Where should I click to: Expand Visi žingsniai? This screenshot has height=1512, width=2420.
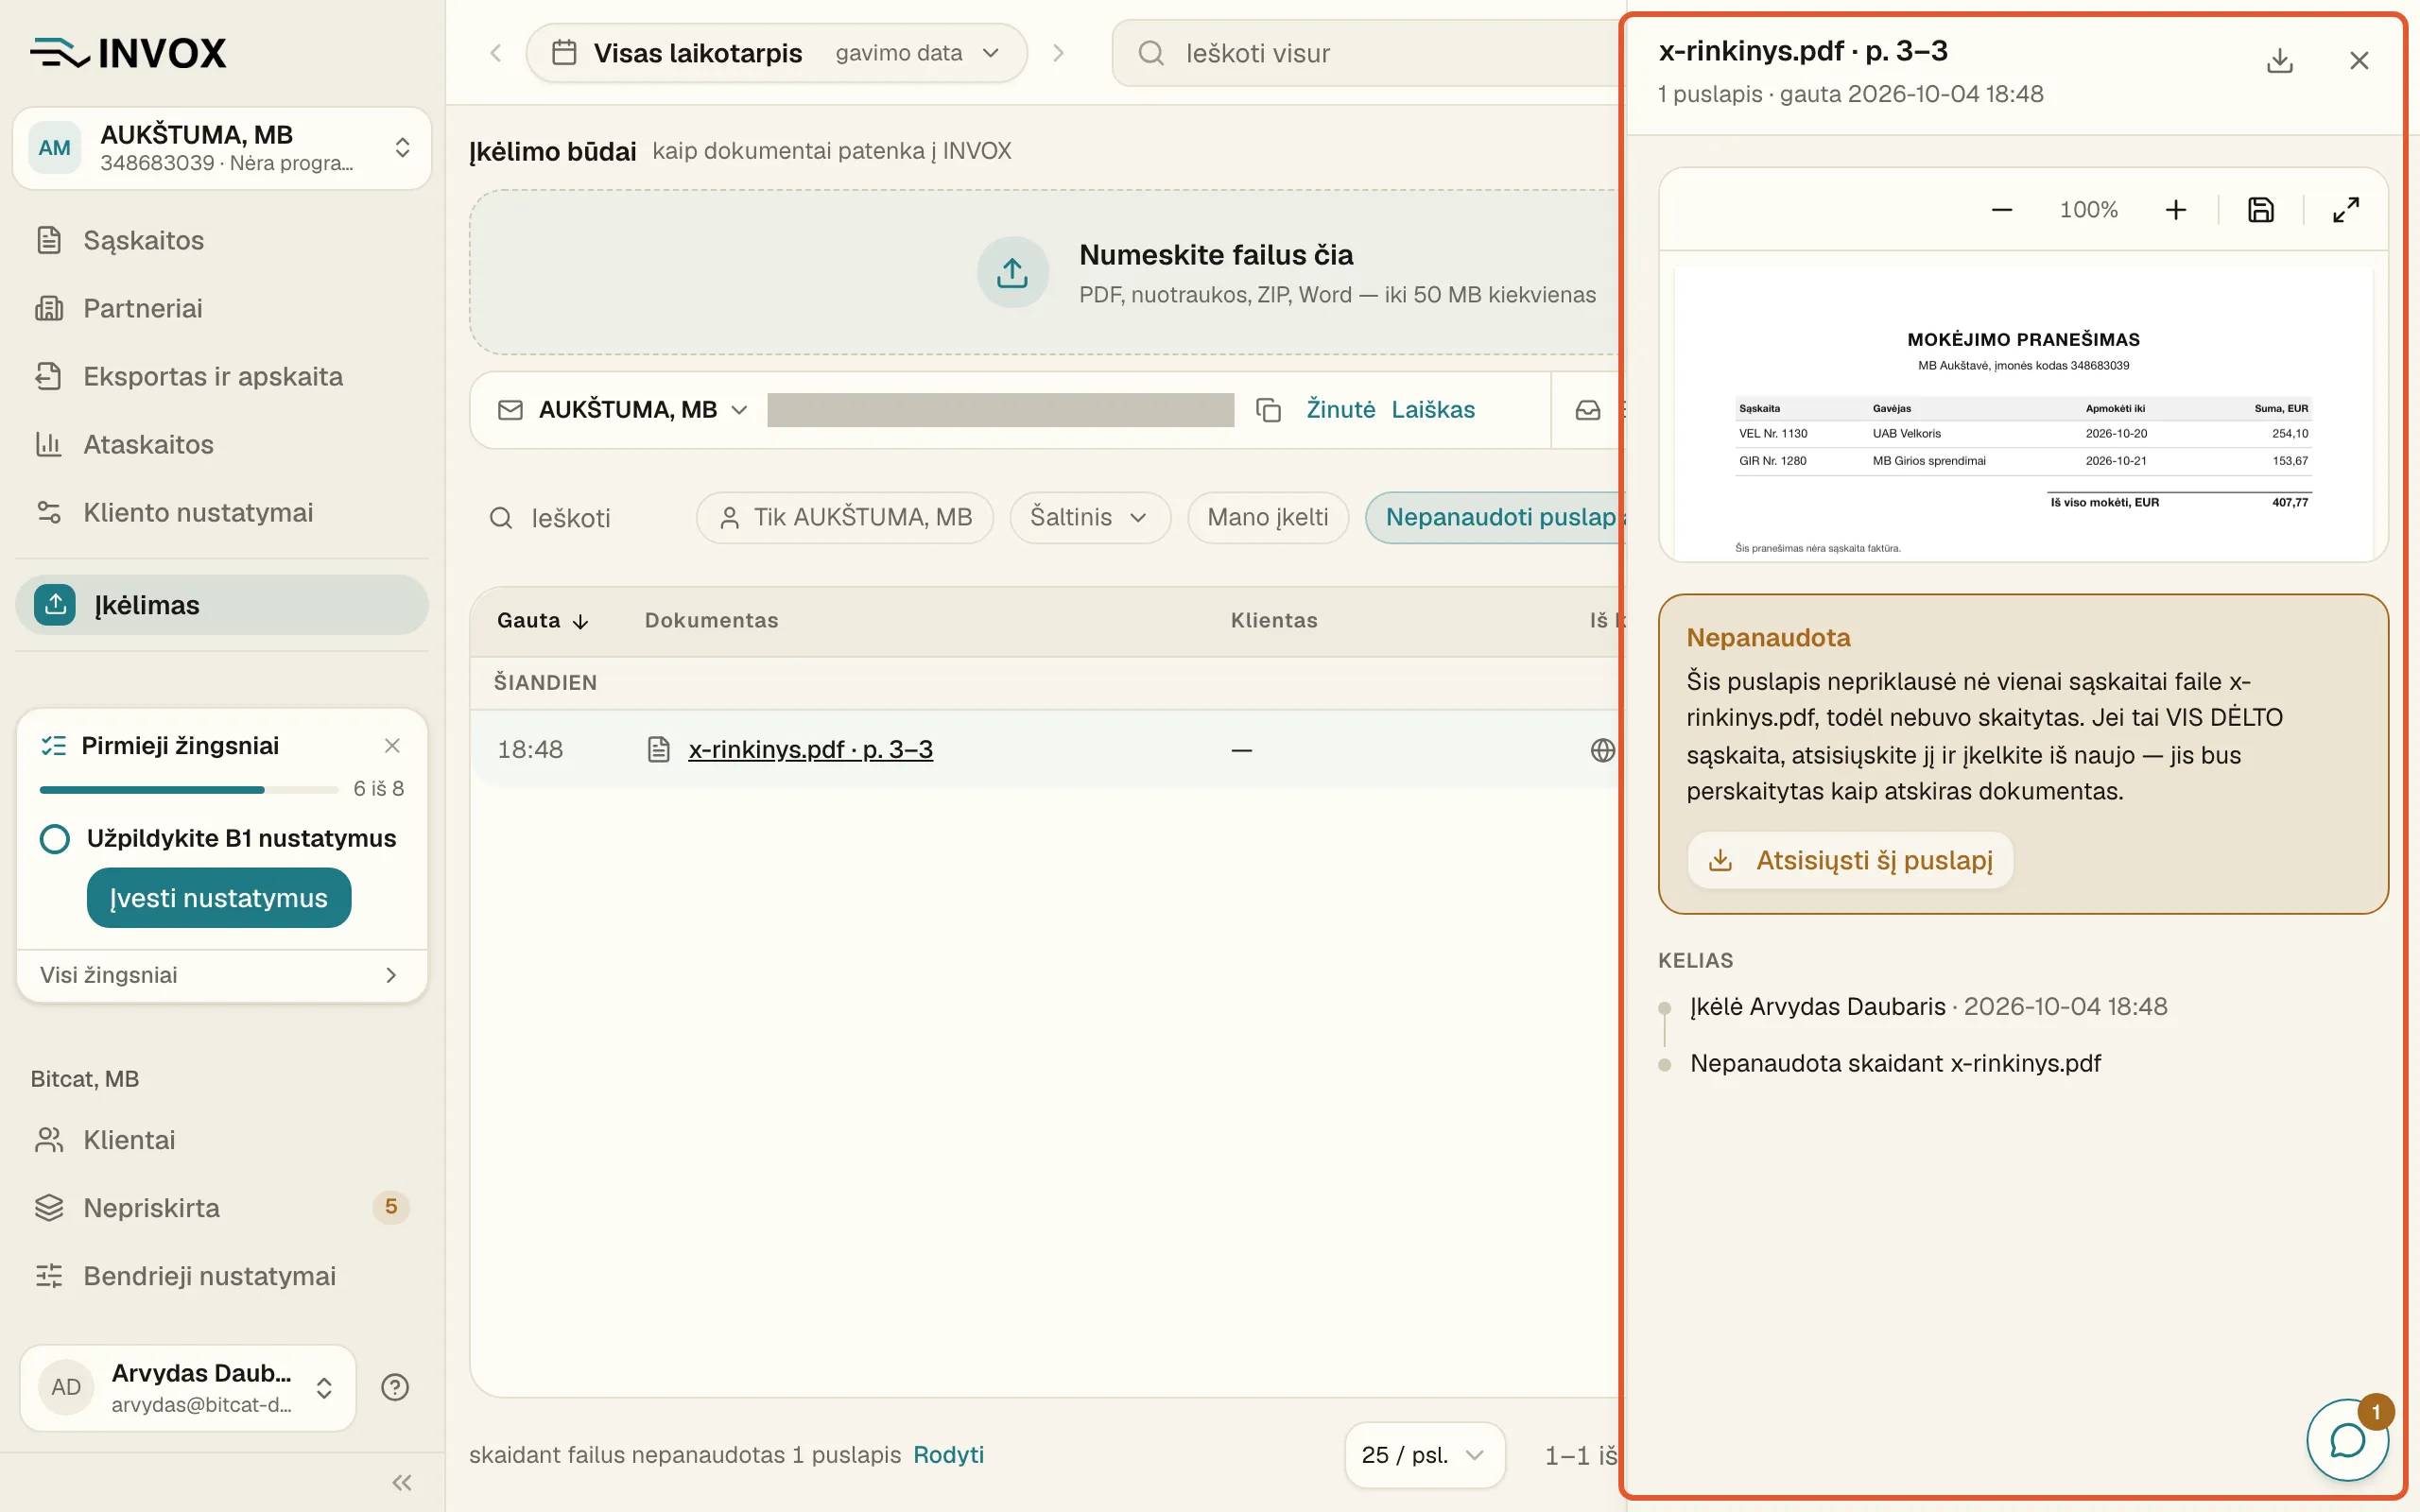click(222, 975)
